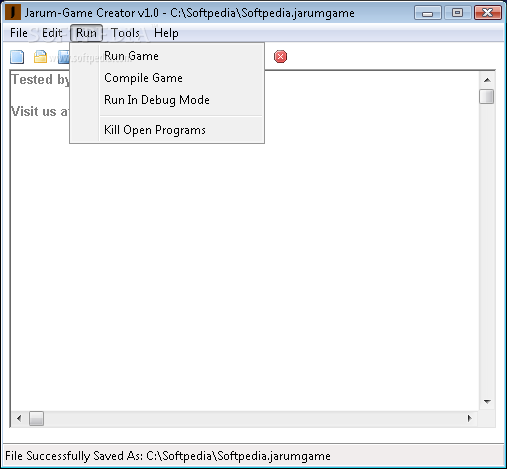Open the Edit menu
This screenshot has width=507, height=469.
click(52, 33)
